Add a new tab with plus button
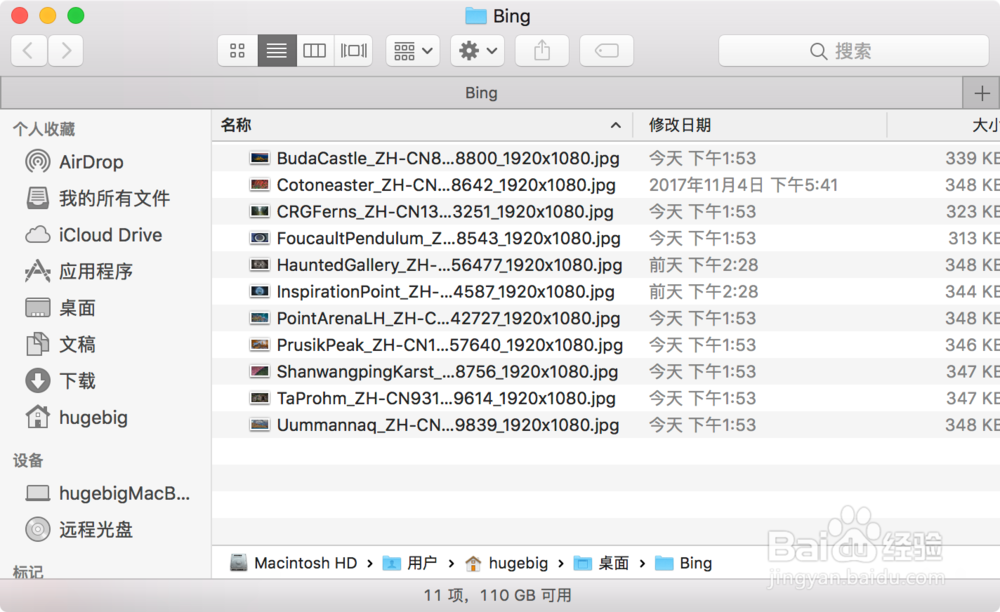Screen dimensions: 1000x612 click(982, 93)
